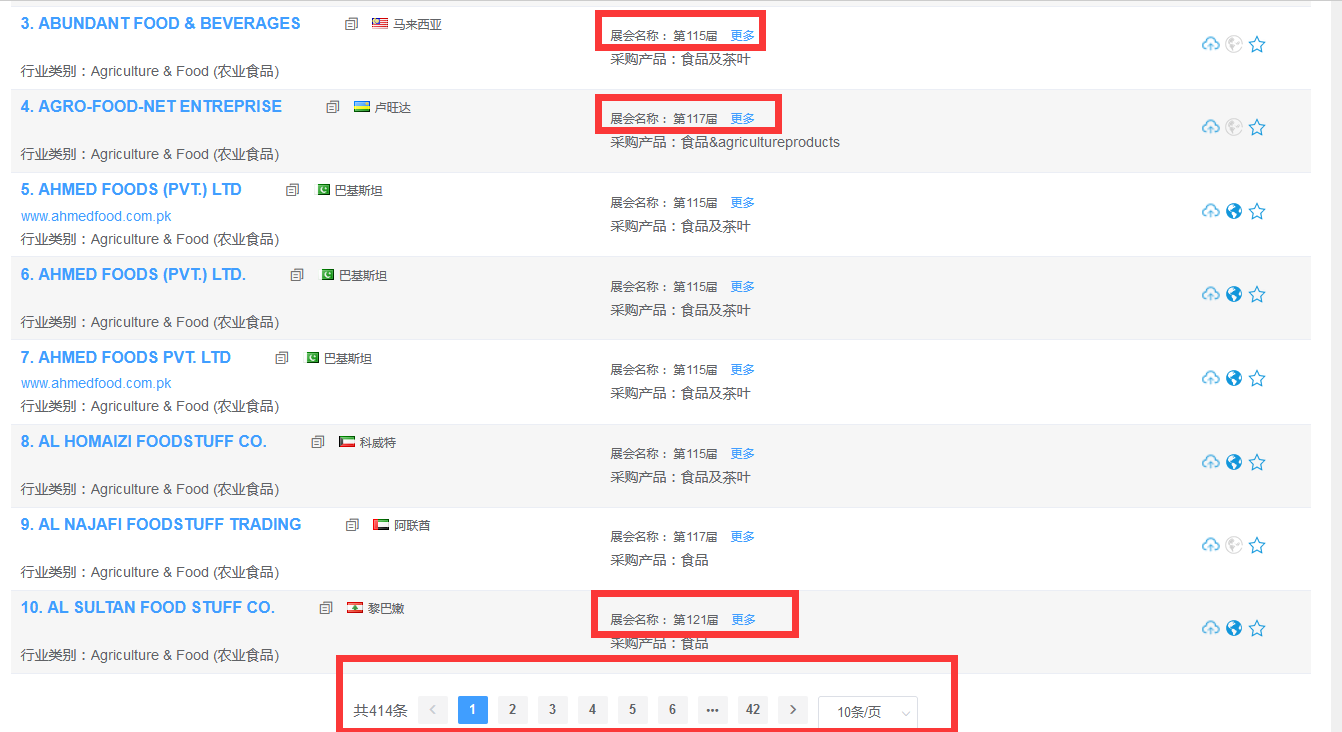Click cloud upload icon for AHMED FOODS (PVT.) LTD row 5
The image size is (1342, 732).
(1210, 211)
